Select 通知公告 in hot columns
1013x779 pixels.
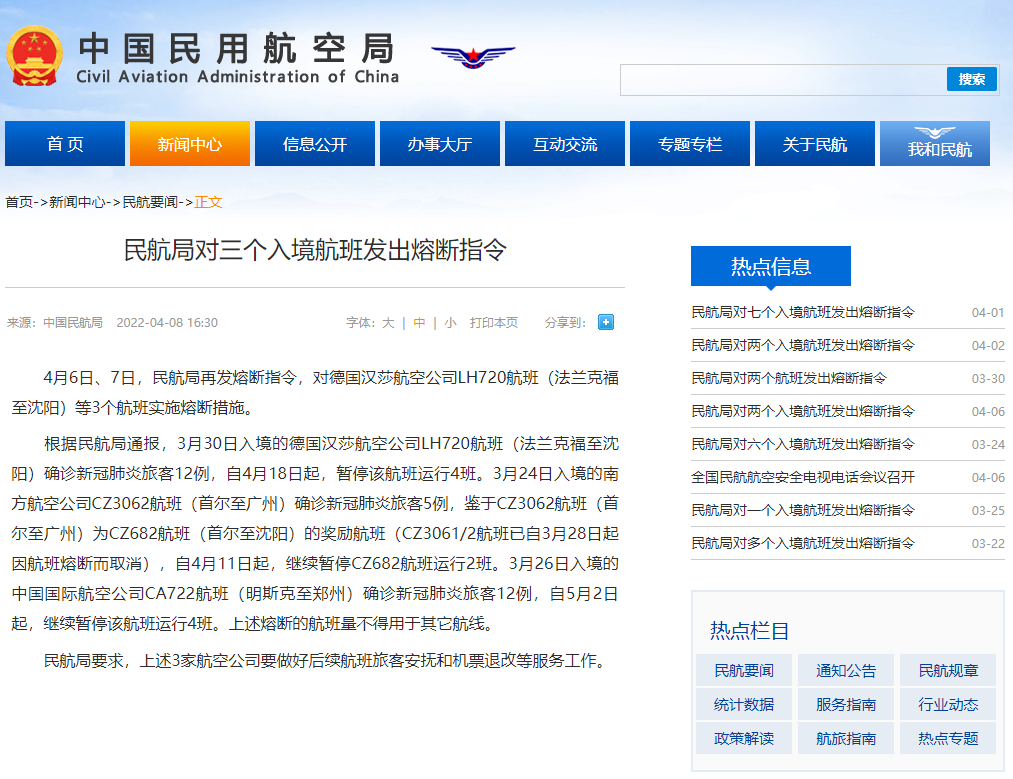(846, 671)
